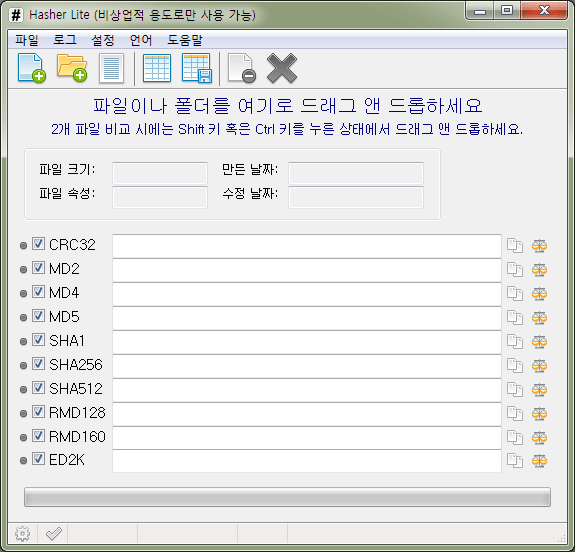The height and width of the screenshot is (552, 575).
Task: Click the add file toolbar icon
Action: point(32,68)
